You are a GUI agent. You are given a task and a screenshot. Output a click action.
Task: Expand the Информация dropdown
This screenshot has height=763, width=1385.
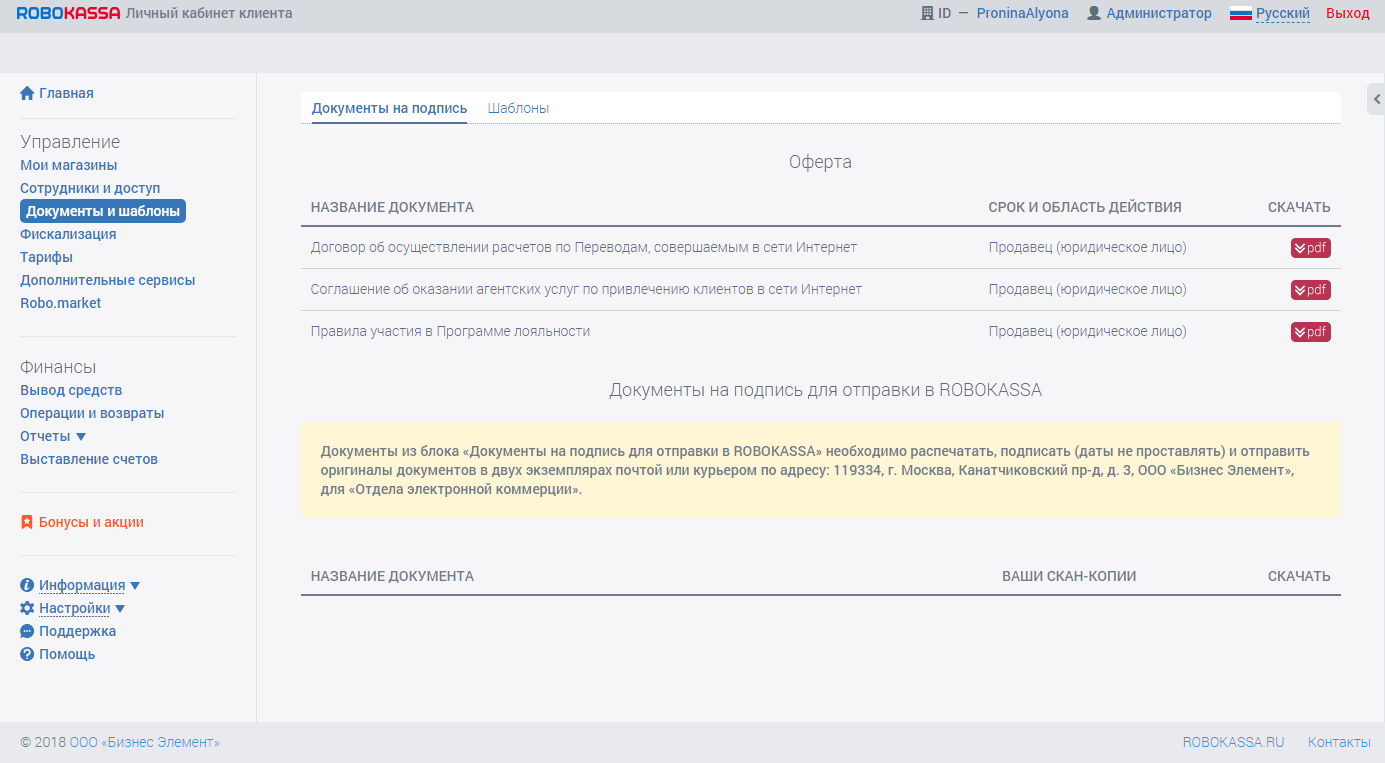pyautogui.click(x=135, y=586)
